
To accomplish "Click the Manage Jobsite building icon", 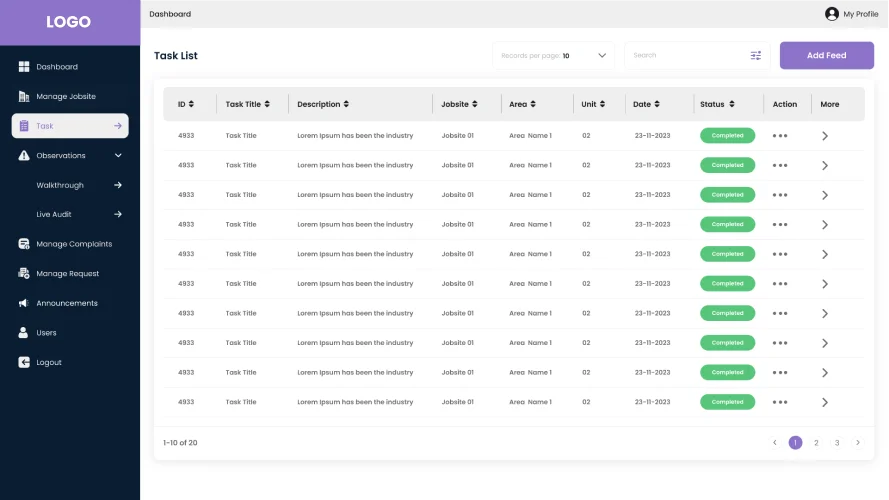I will click(24, 96).
